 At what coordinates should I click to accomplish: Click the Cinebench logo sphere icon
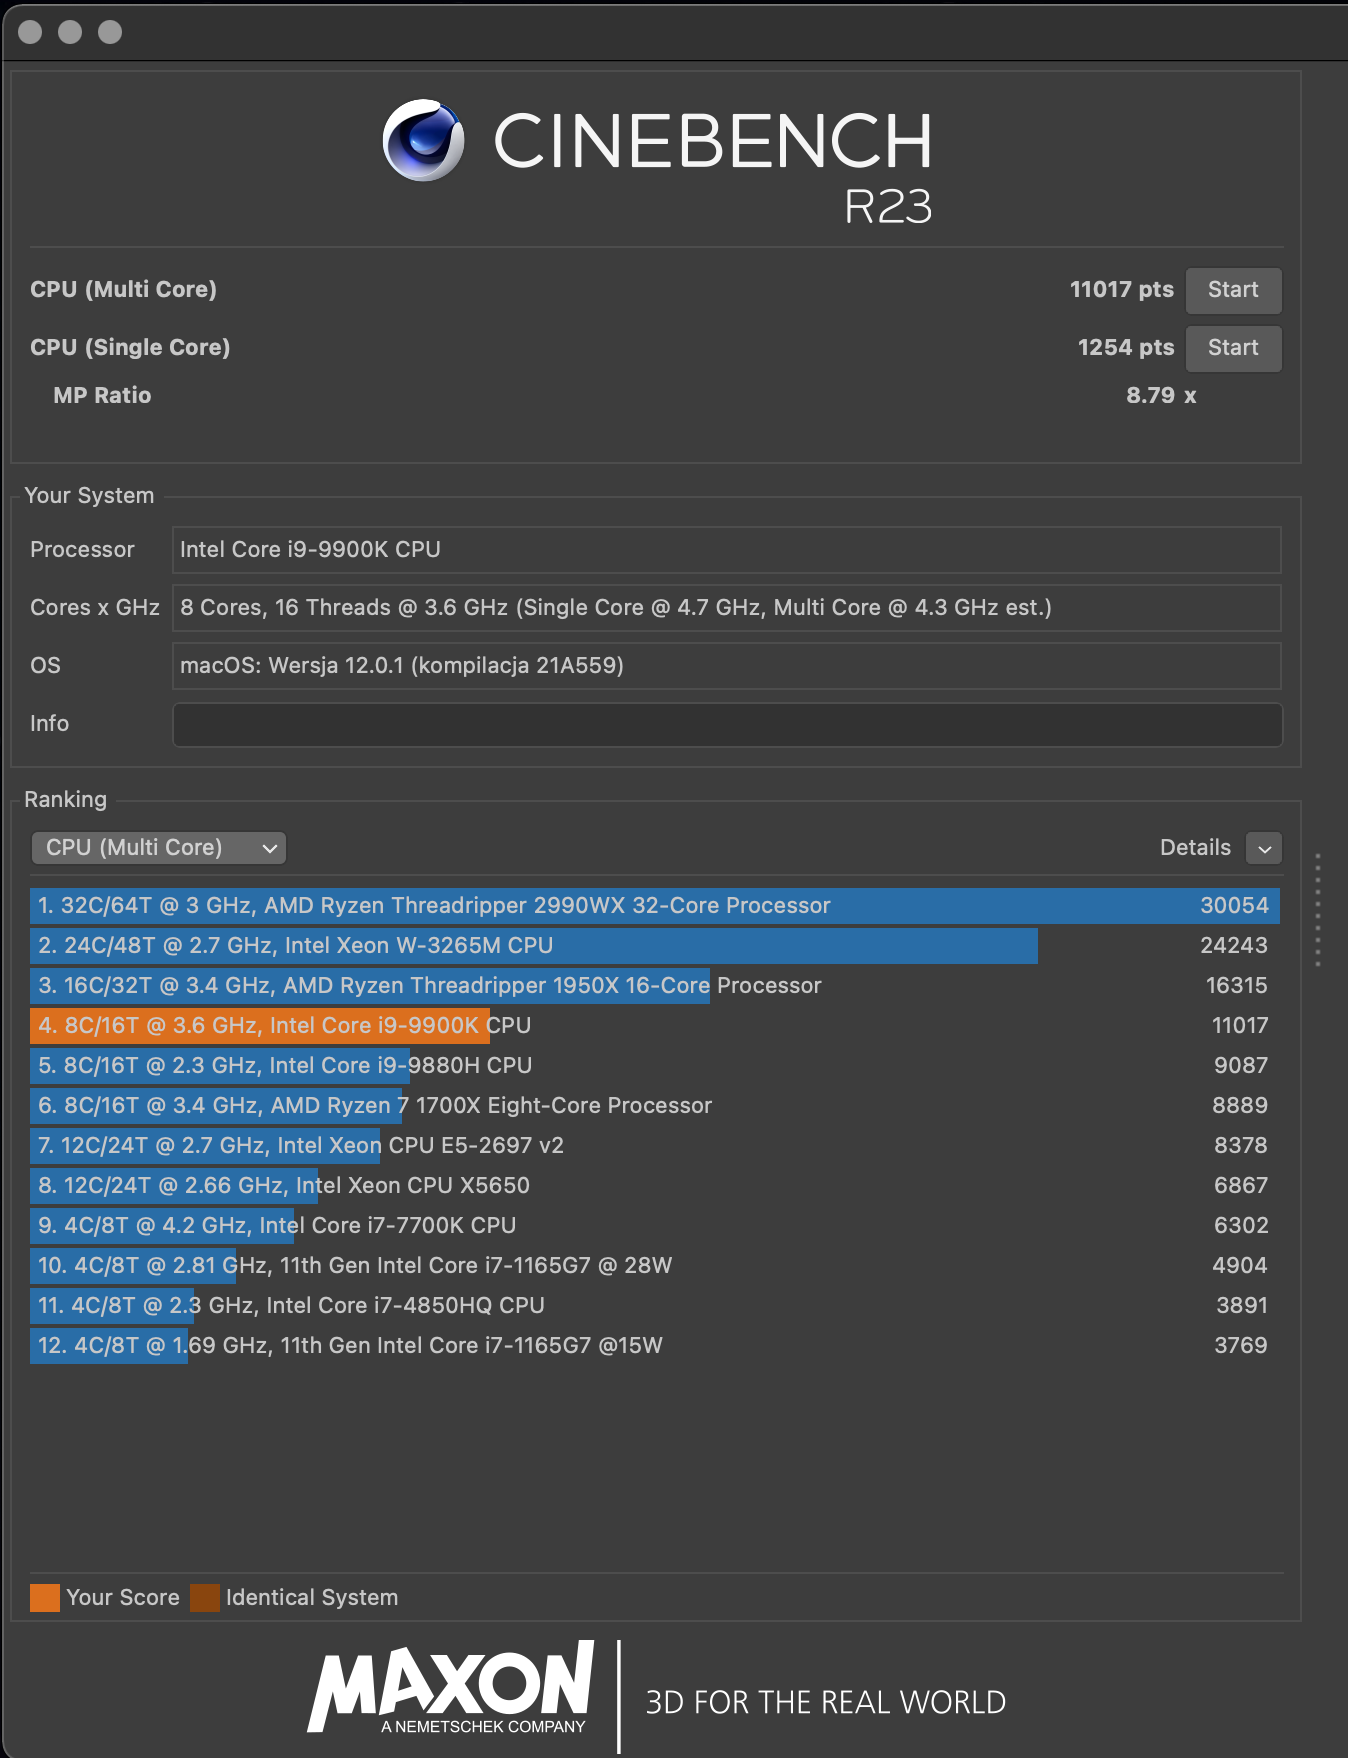tap(424, 140)
